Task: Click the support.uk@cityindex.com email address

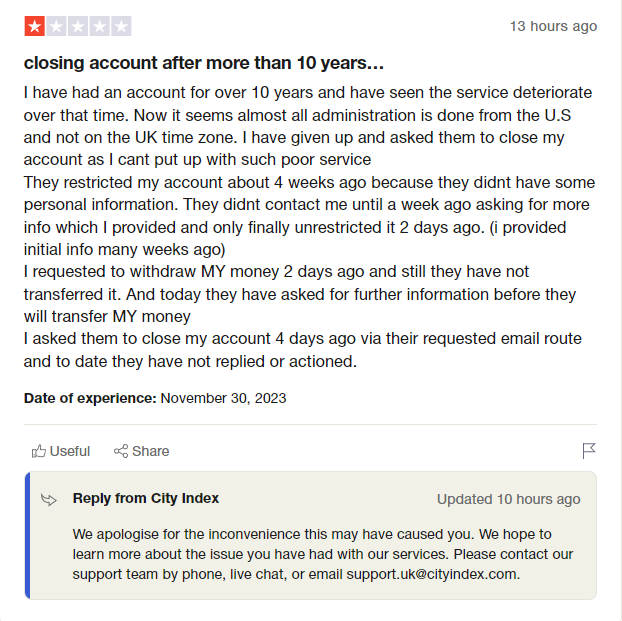Action: pyautogui.click(x=432, y=574)
